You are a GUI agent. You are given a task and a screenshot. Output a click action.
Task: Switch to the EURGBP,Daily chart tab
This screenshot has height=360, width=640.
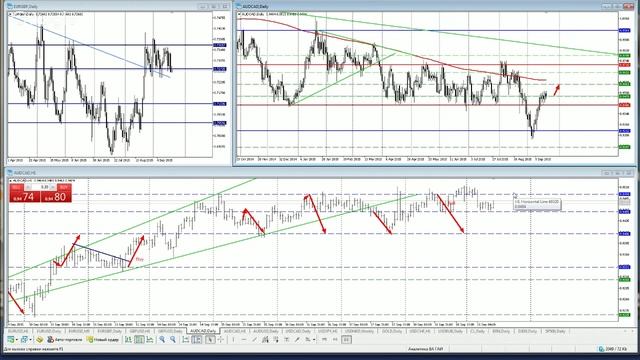click(x=109, y=331)
